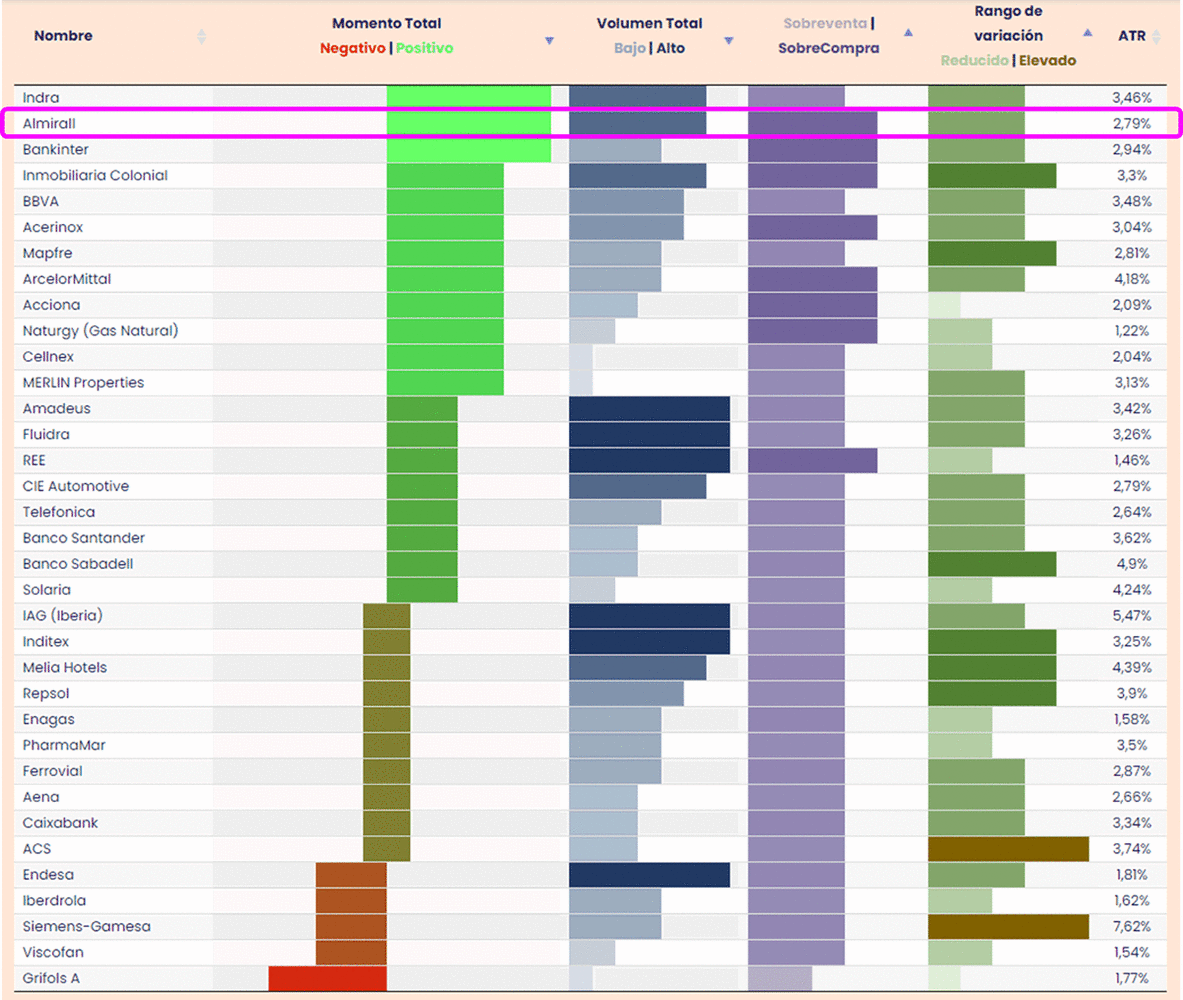
Task: Sort Momento Total using its down arrow
Action: (549, 41)
